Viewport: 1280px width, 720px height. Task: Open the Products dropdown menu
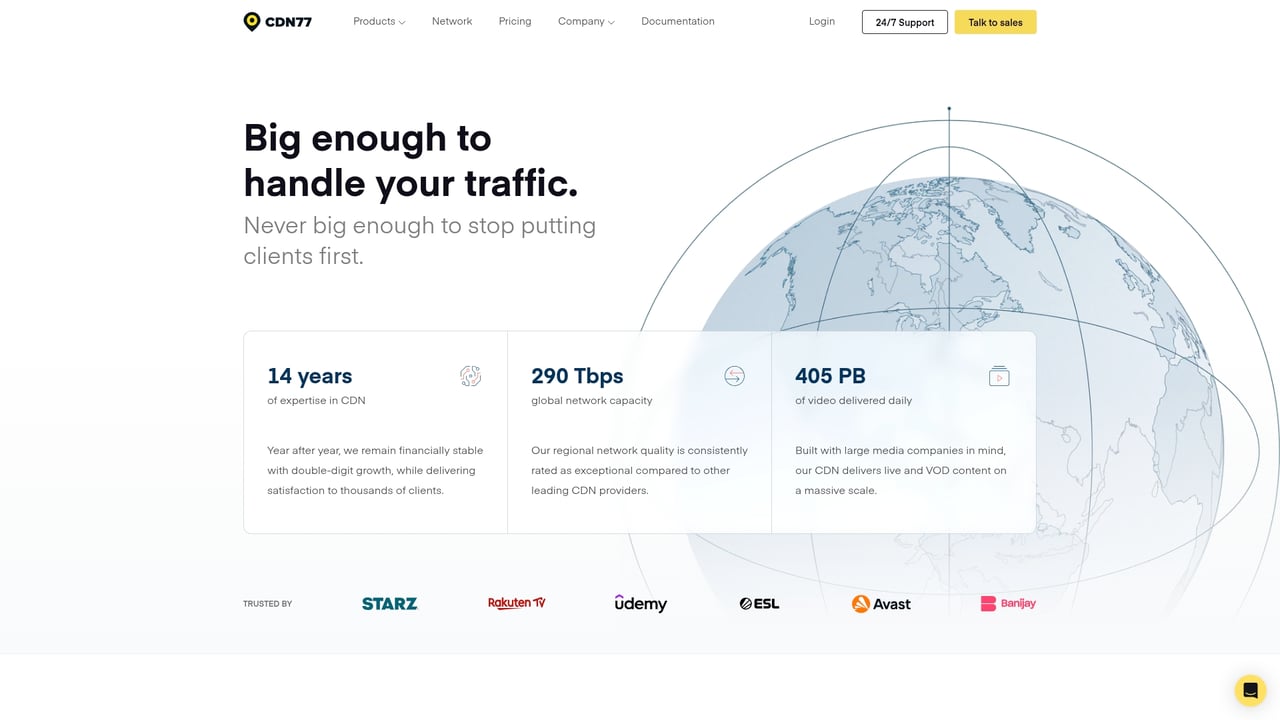click(x=378, y=21)
